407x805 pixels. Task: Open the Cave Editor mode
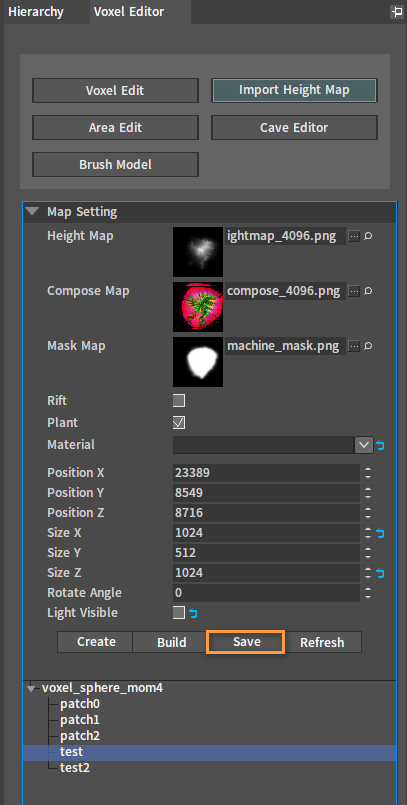294,127
